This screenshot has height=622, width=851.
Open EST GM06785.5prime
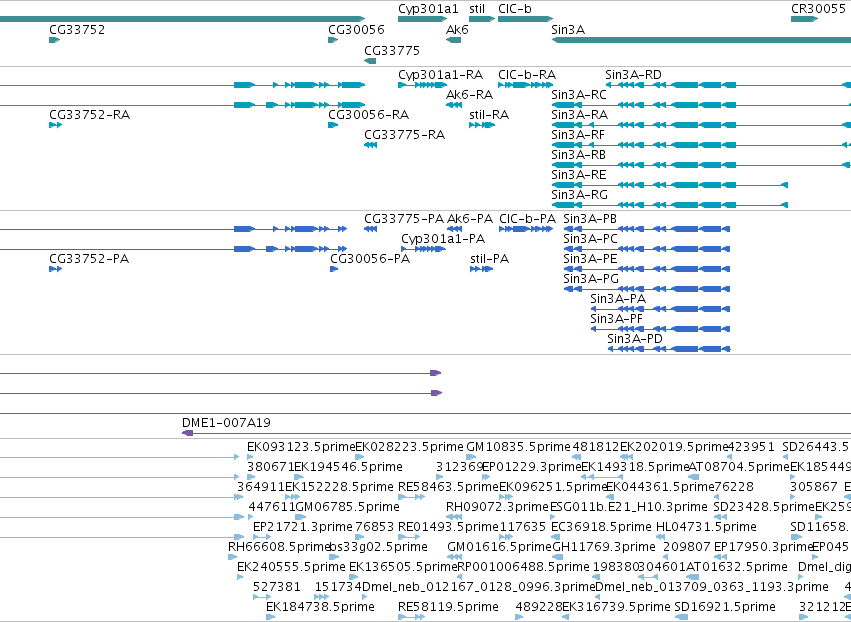click(347, 507)
